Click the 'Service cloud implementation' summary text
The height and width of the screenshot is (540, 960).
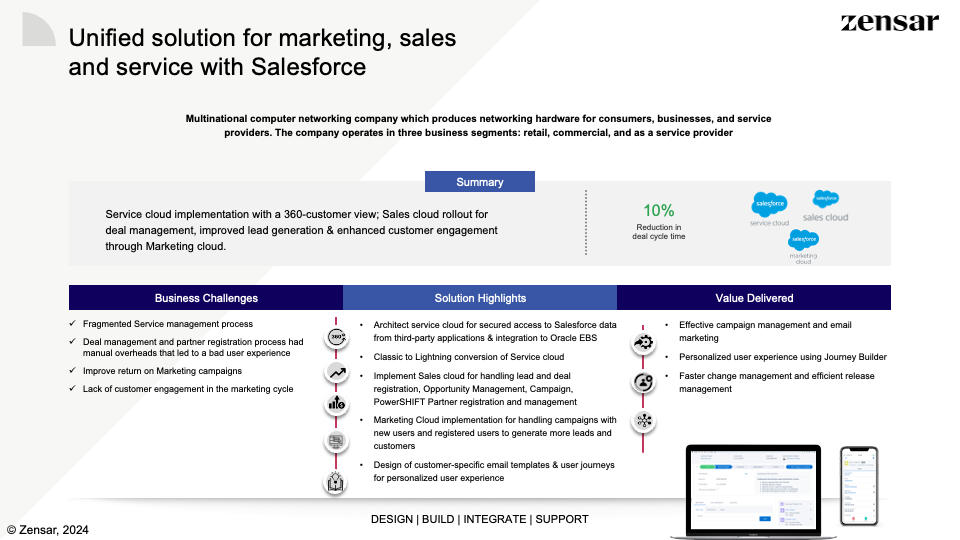coord(301,230)
